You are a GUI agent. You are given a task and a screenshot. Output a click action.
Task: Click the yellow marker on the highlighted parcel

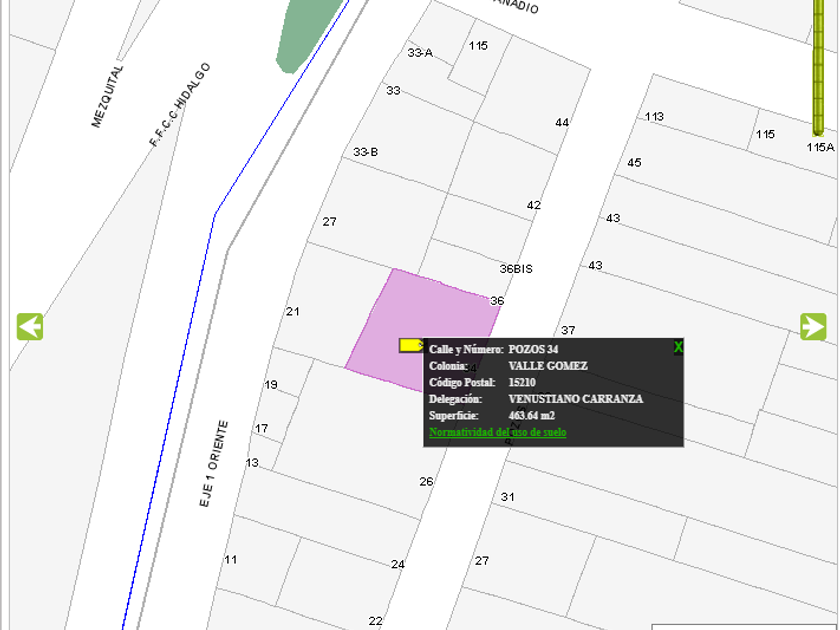[x=410, y=345]
